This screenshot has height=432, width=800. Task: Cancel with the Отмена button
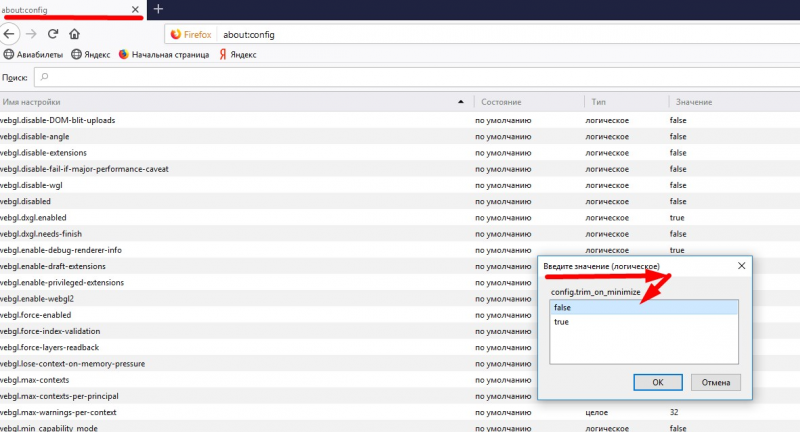click(716, 383)
